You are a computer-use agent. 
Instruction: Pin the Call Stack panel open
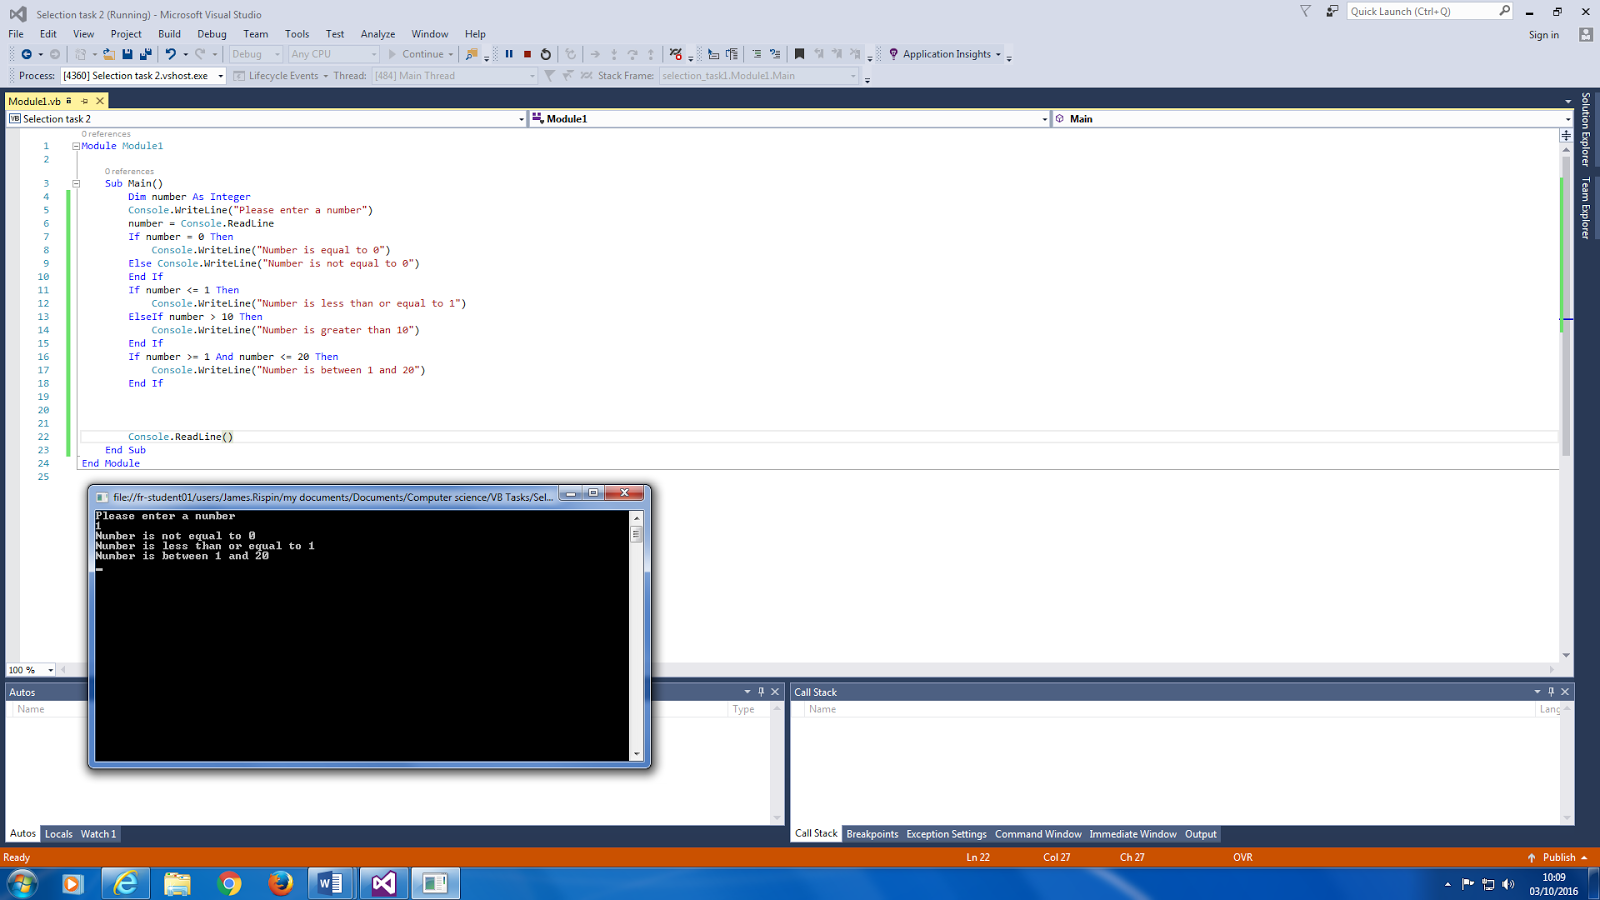pos(1550,691)
